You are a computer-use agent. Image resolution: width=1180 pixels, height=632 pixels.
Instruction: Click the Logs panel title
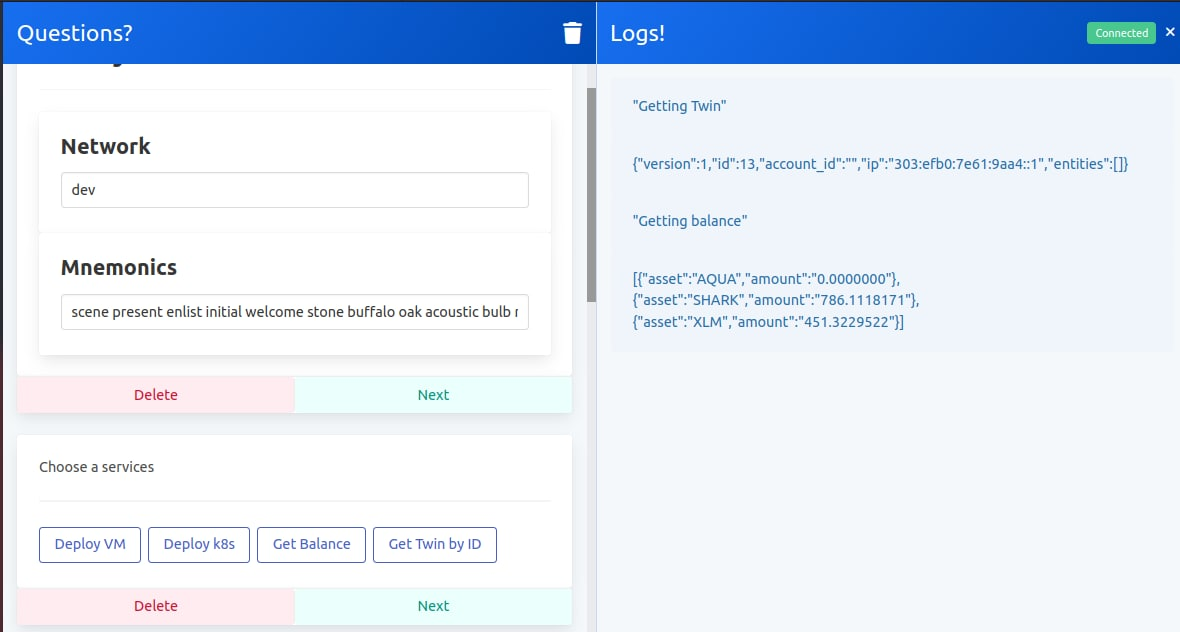click(637, 32)
